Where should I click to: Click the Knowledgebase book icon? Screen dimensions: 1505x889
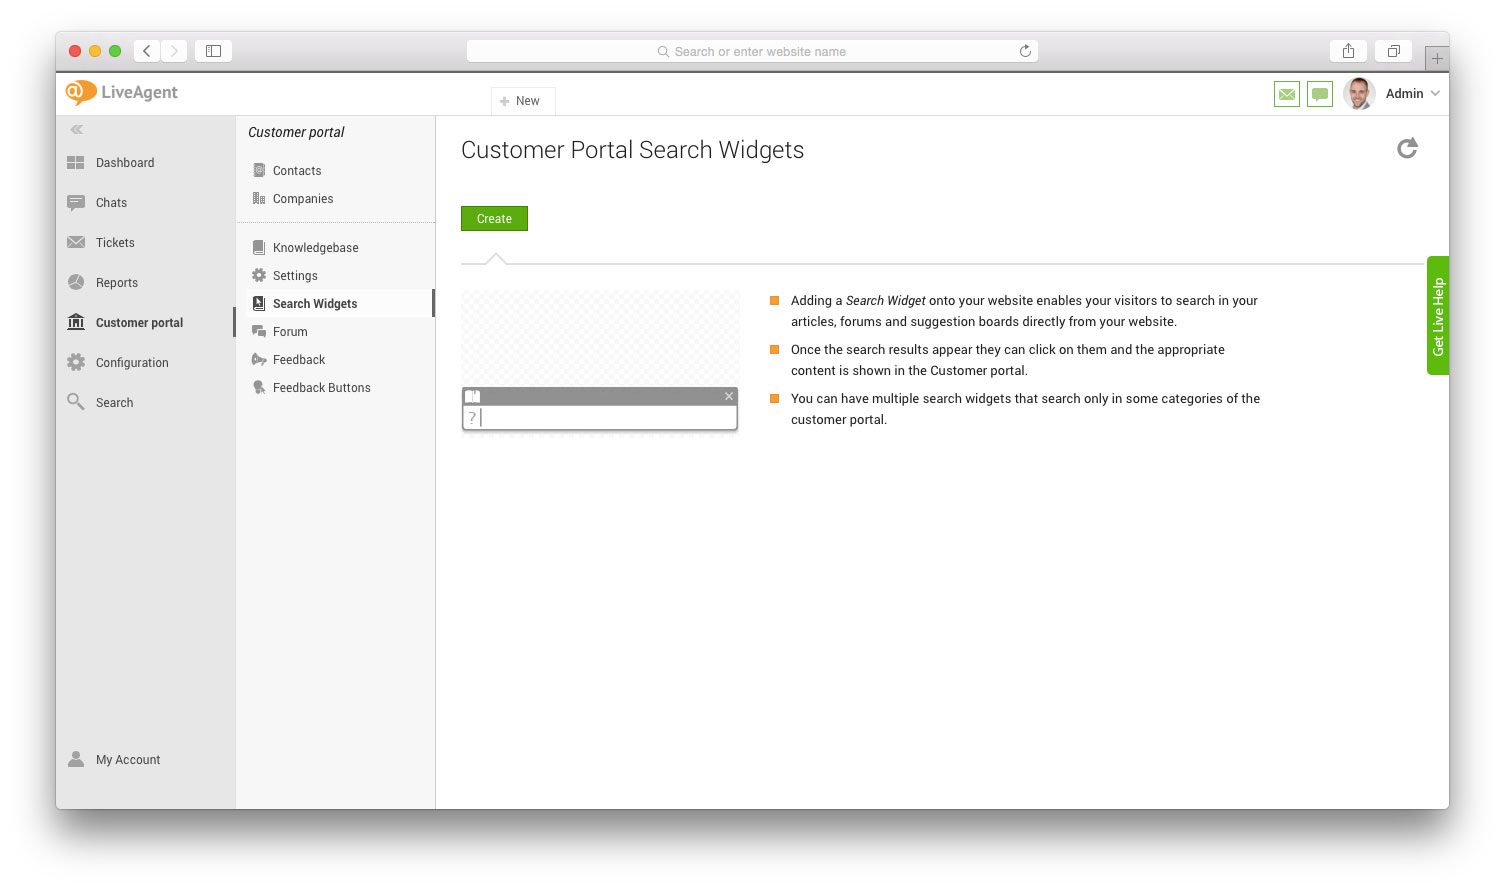[259, 247]
